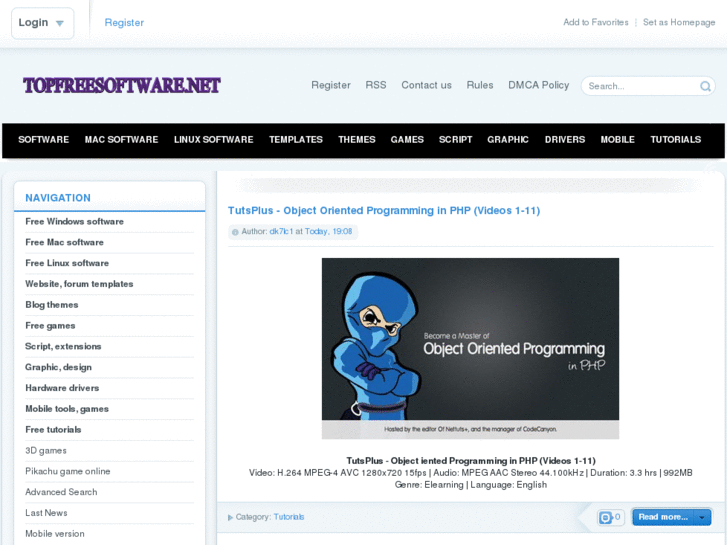Click the search magnifier icon
This screenshot has height=545, width=727.
705,86
